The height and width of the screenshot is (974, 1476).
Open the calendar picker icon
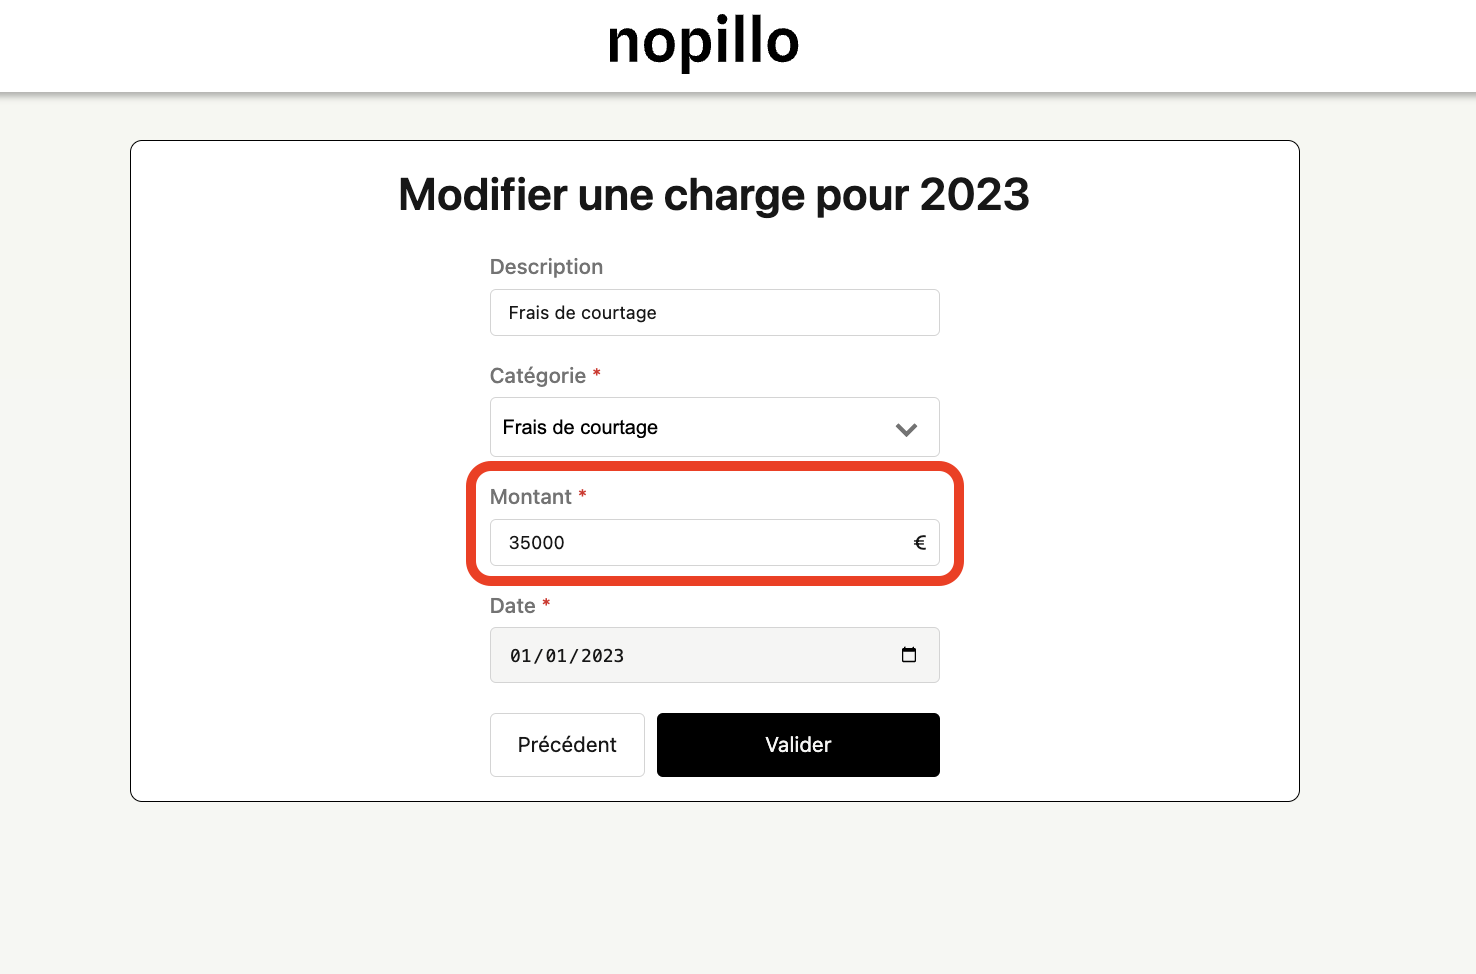(x=909, y=655)
